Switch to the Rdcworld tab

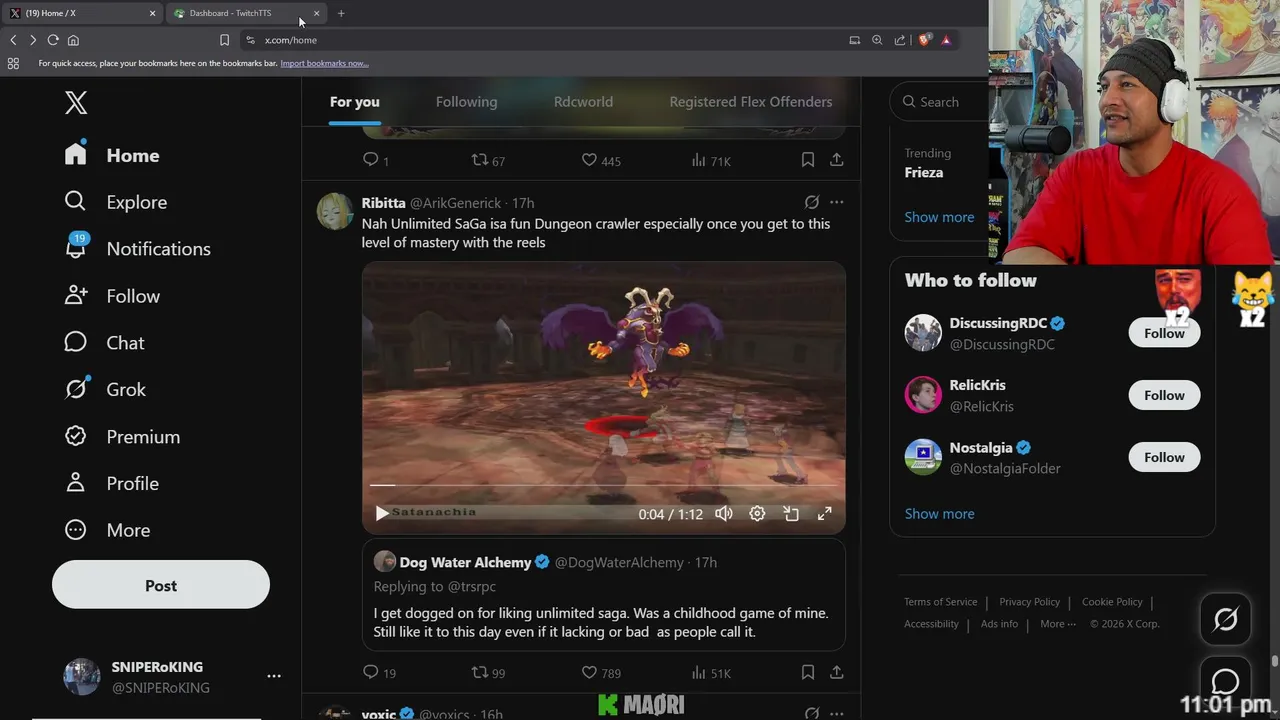583,102
